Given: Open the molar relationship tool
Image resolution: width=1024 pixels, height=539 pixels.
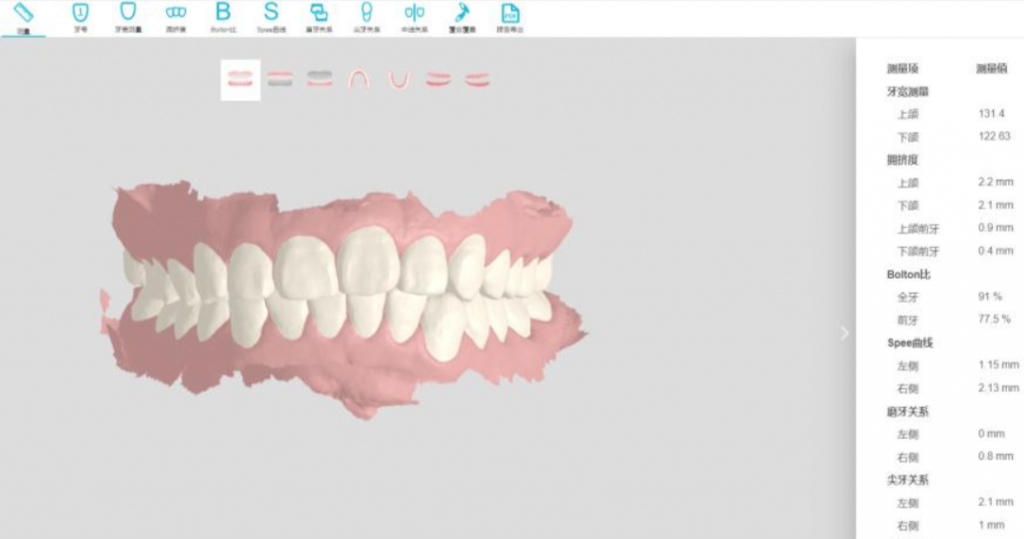Looking at the screenshot, I should 318,15.
